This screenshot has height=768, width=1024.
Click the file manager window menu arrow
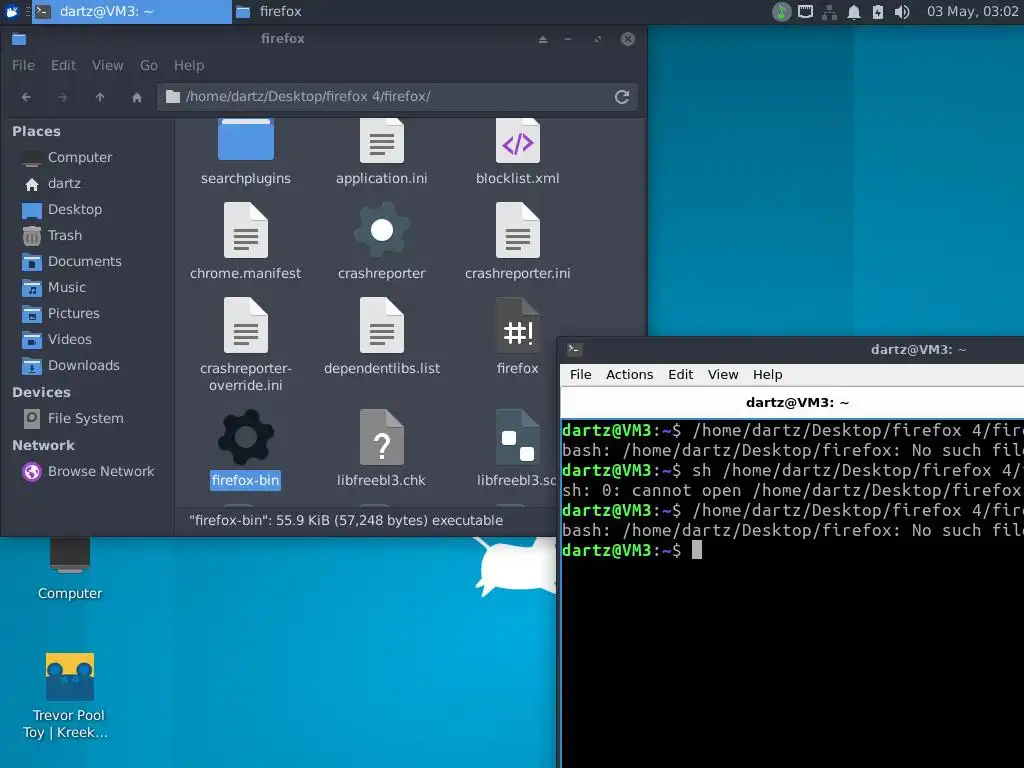pyautogui.click(x=543, y=39)
